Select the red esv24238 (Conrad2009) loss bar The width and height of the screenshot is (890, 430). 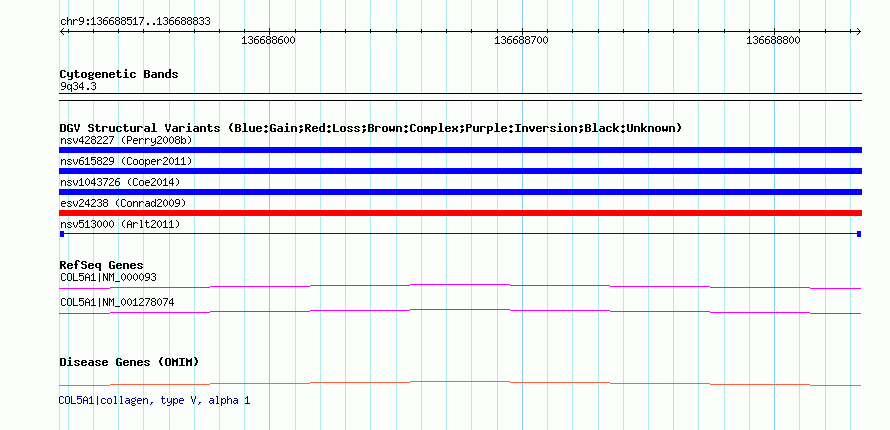coord(460,213)
